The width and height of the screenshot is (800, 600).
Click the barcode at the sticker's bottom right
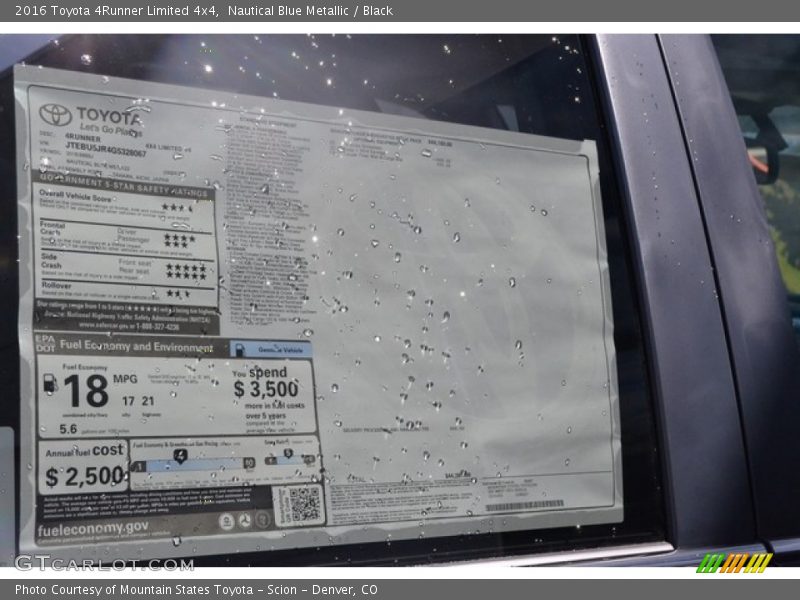coord(524,506)
